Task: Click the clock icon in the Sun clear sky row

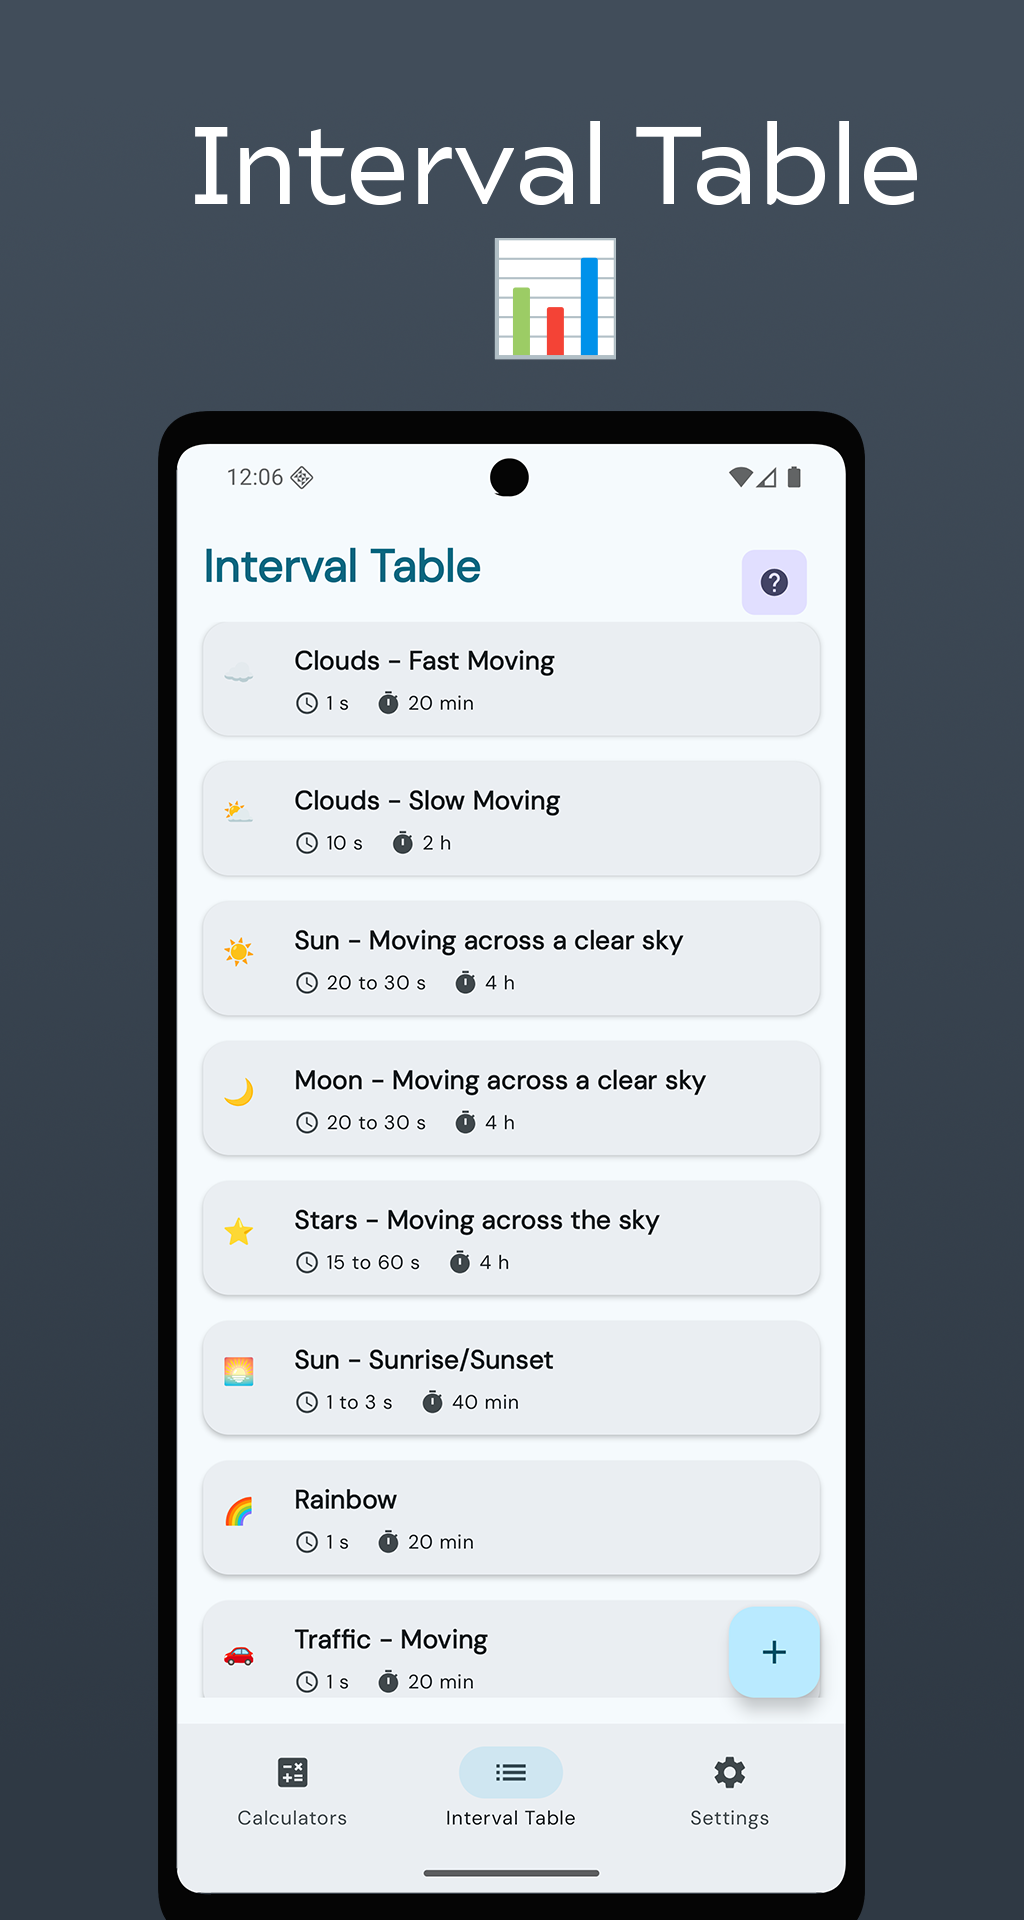Action: 307,983
